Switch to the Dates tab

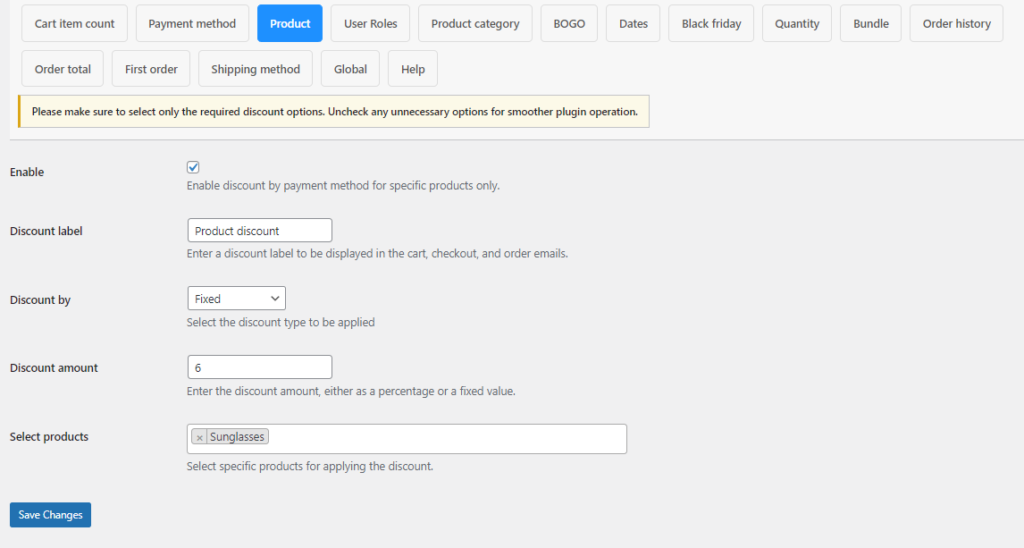pos(633,24)
